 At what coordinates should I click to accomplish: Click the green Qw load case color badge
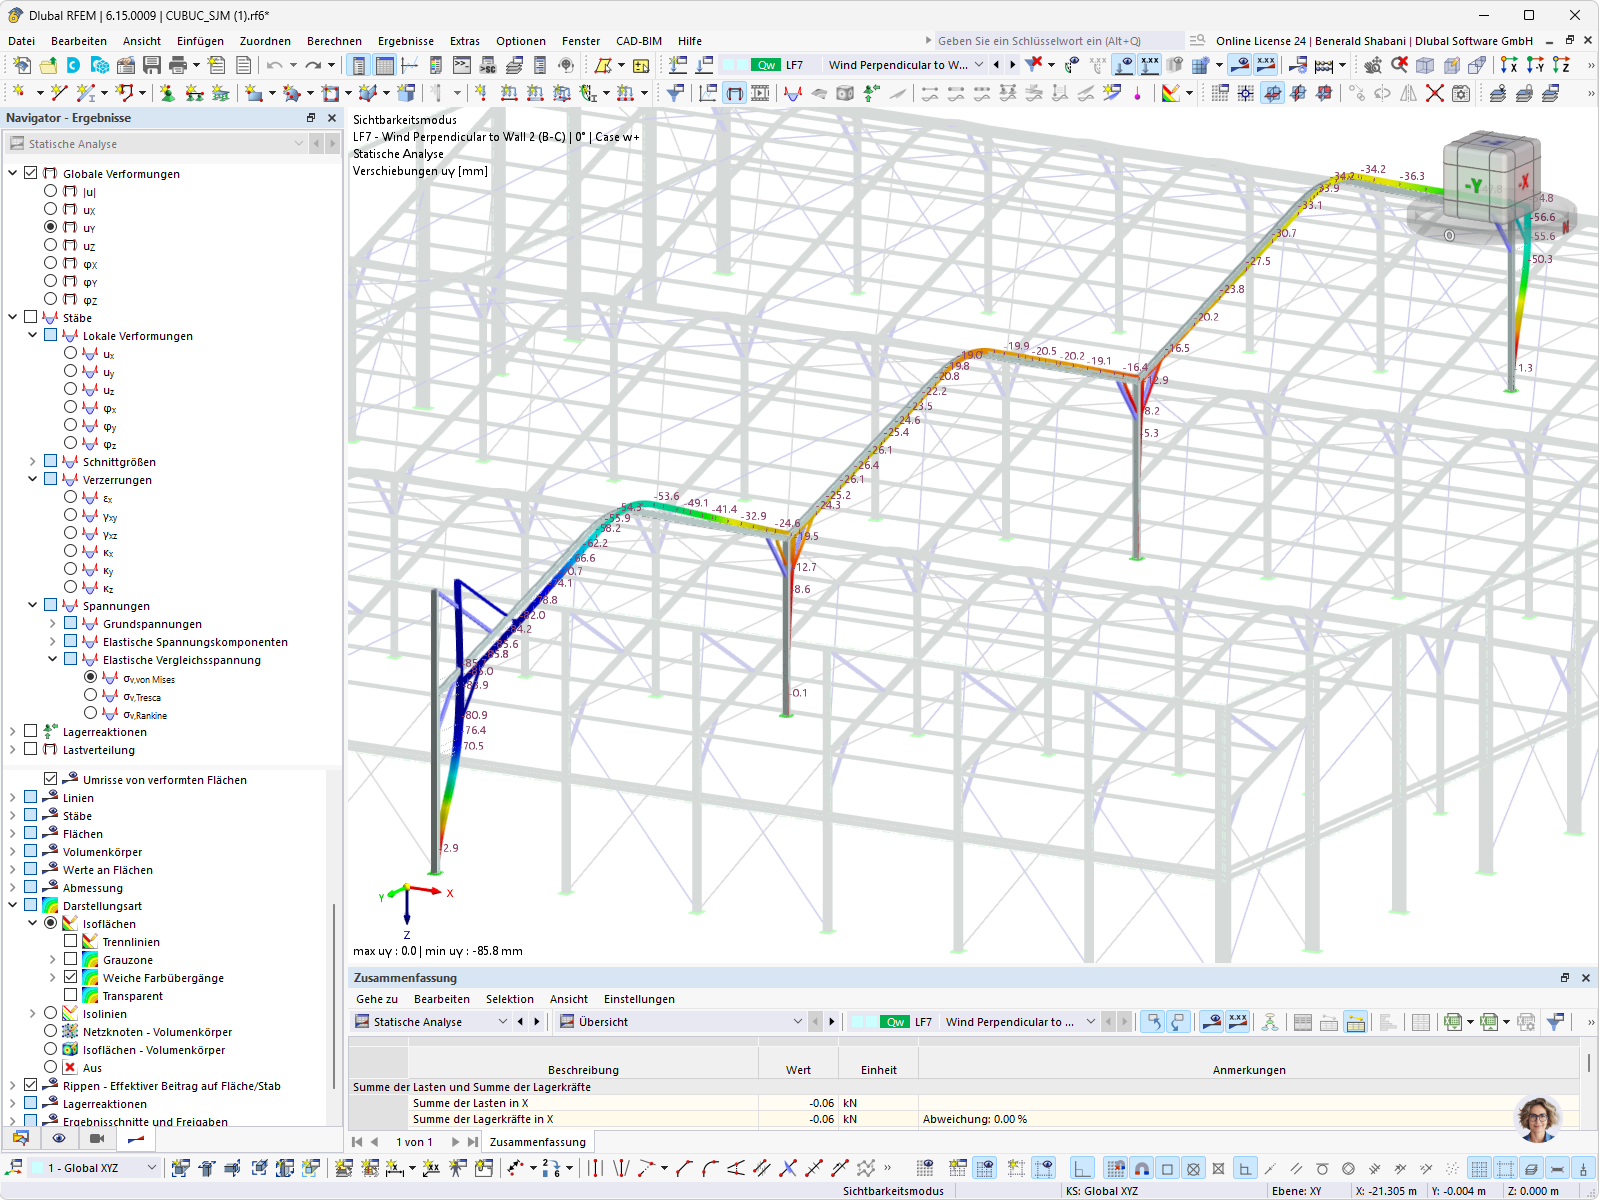(766, 65)
